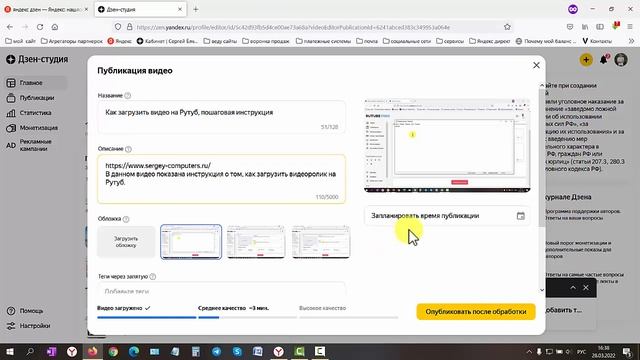Image resolution: width=640 pixels, height=360 pixels.
Task: Show more bookmarks with double chevron
Action: click(x=631, y=41)
